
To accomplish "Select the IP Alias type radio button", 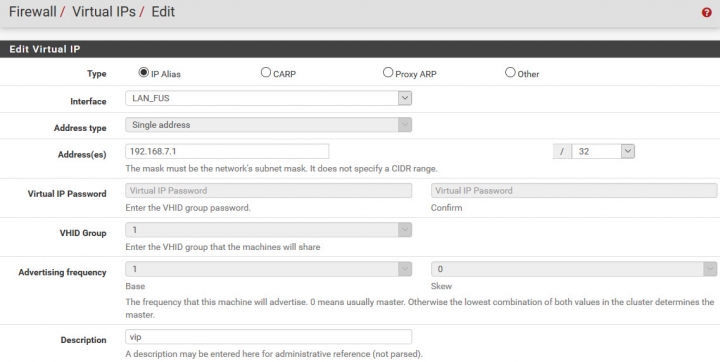I will pyautogui.click(x=144, y=72).
